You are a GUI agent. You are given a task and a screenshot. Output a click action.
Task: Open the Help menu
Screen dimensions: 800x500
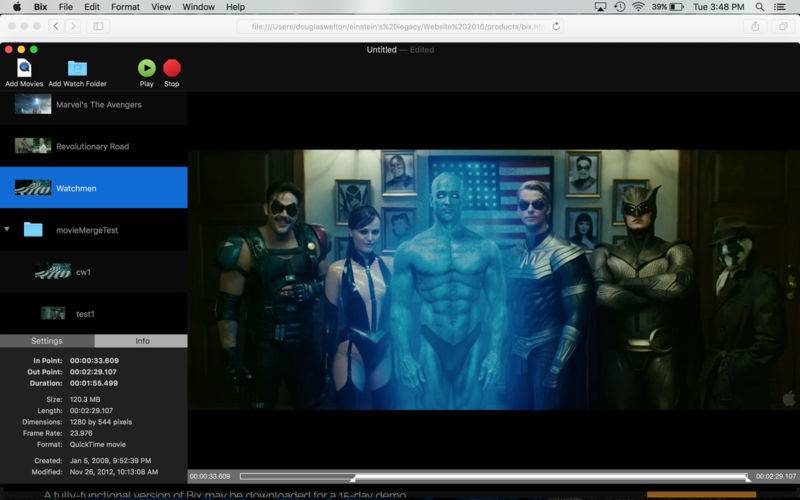pos(235,7)
